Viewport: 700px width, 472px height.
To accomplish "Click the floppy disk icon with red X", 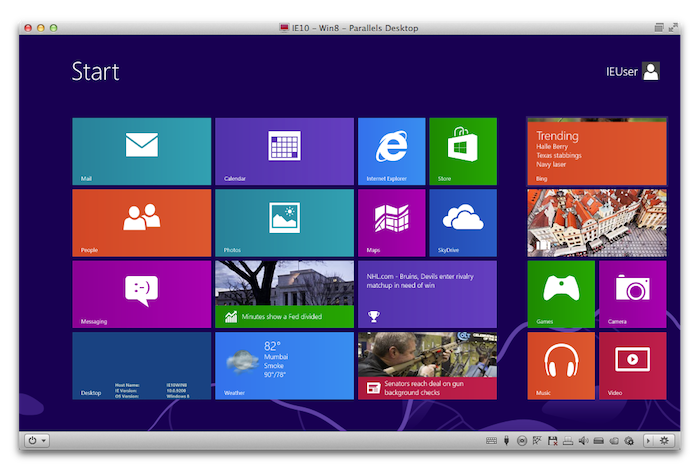I will pos(553,441).
